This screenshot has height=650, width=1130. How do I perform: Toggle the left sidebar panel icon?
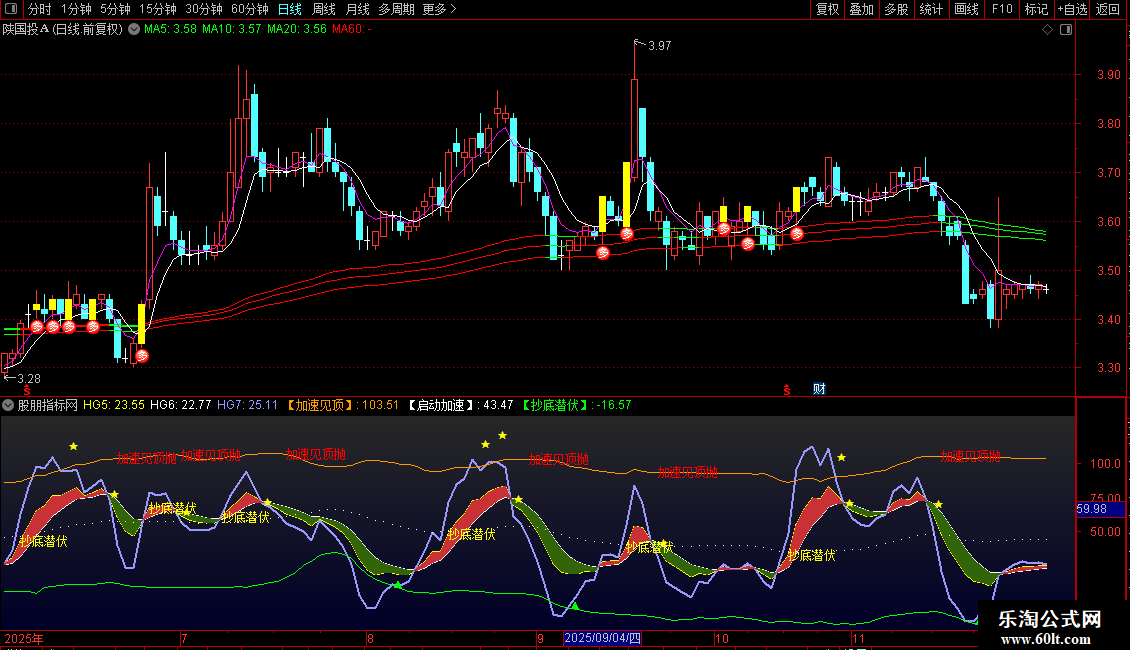11,9
